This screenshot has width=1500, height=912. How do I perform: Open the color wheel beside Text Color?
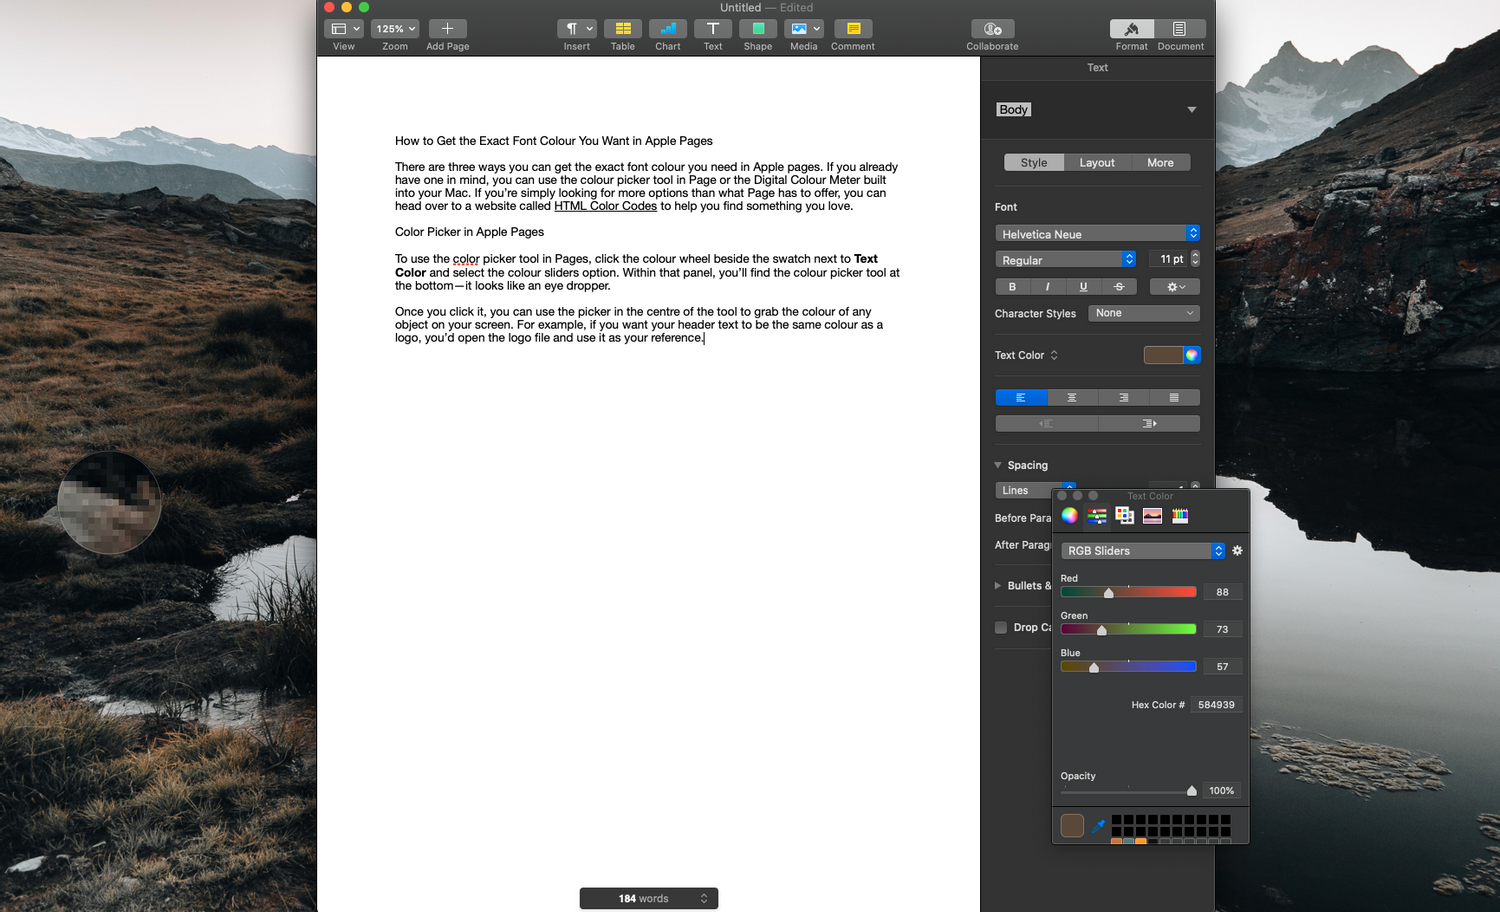(1192, 355)
